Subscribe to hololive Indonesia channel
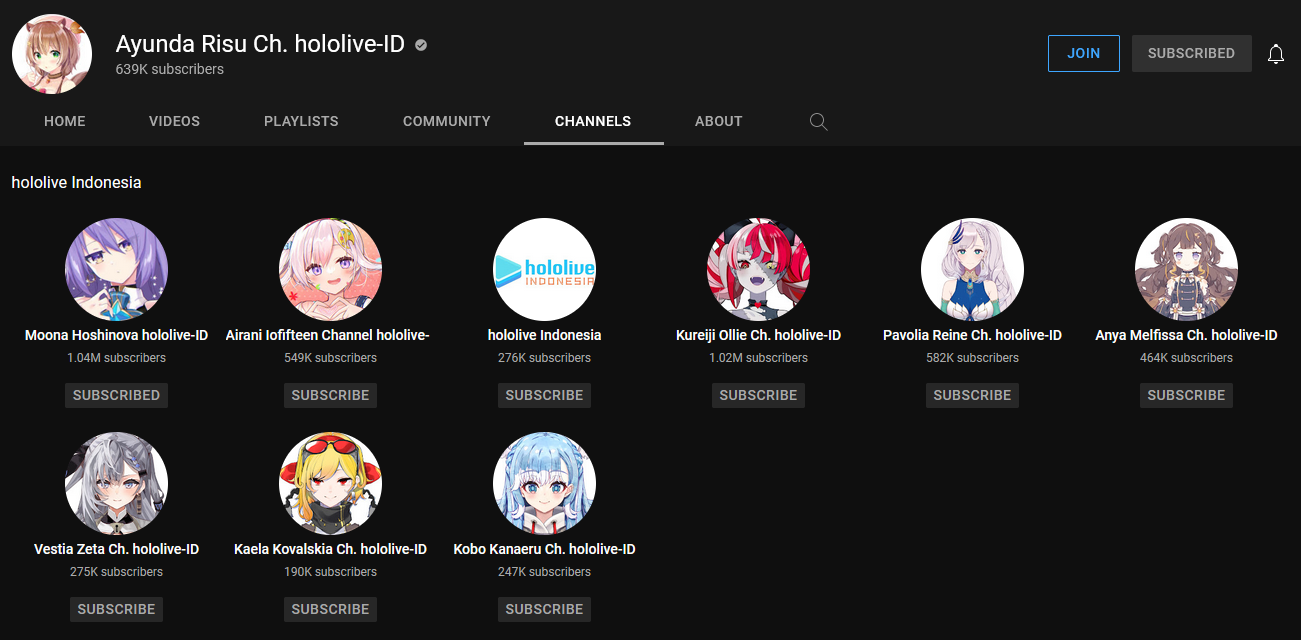 [x=544, y=395]
